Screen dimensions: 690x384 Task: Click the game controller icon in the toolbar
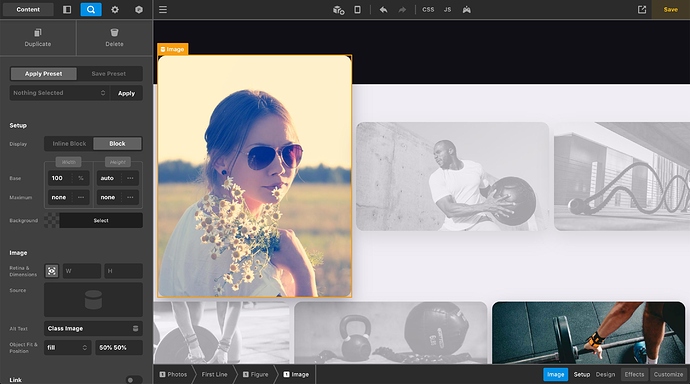coord(466,9)
